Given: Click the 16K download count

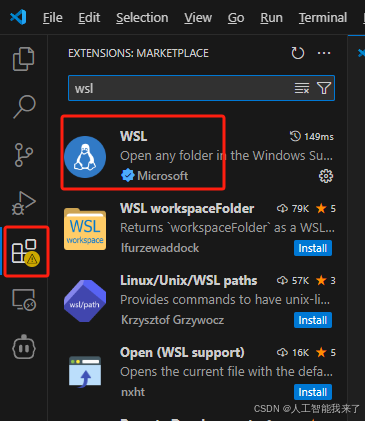Looking at the screenshot, I should pos(293,353).
